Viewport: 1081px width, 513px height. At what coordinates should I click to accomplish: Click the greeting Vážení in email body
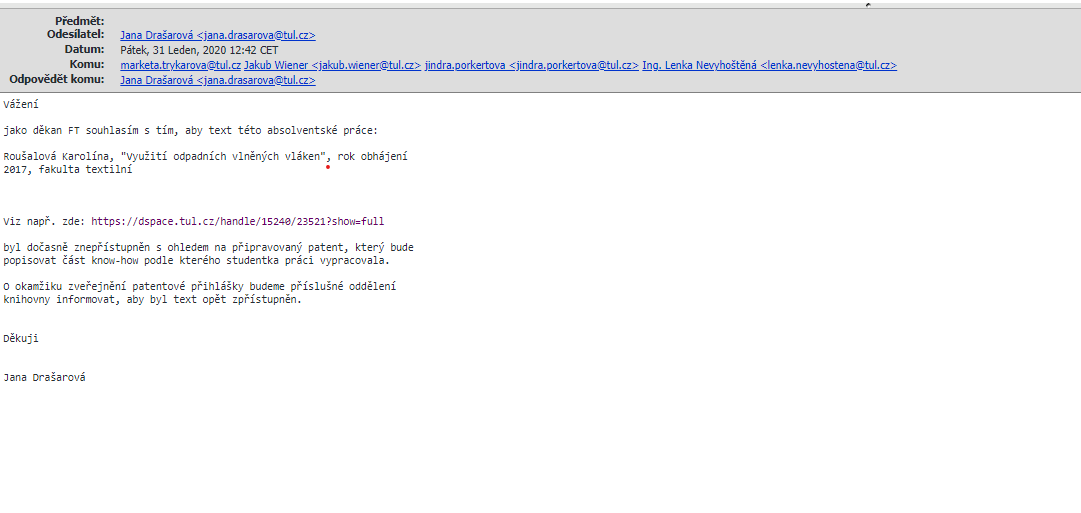tap(21, 104)
